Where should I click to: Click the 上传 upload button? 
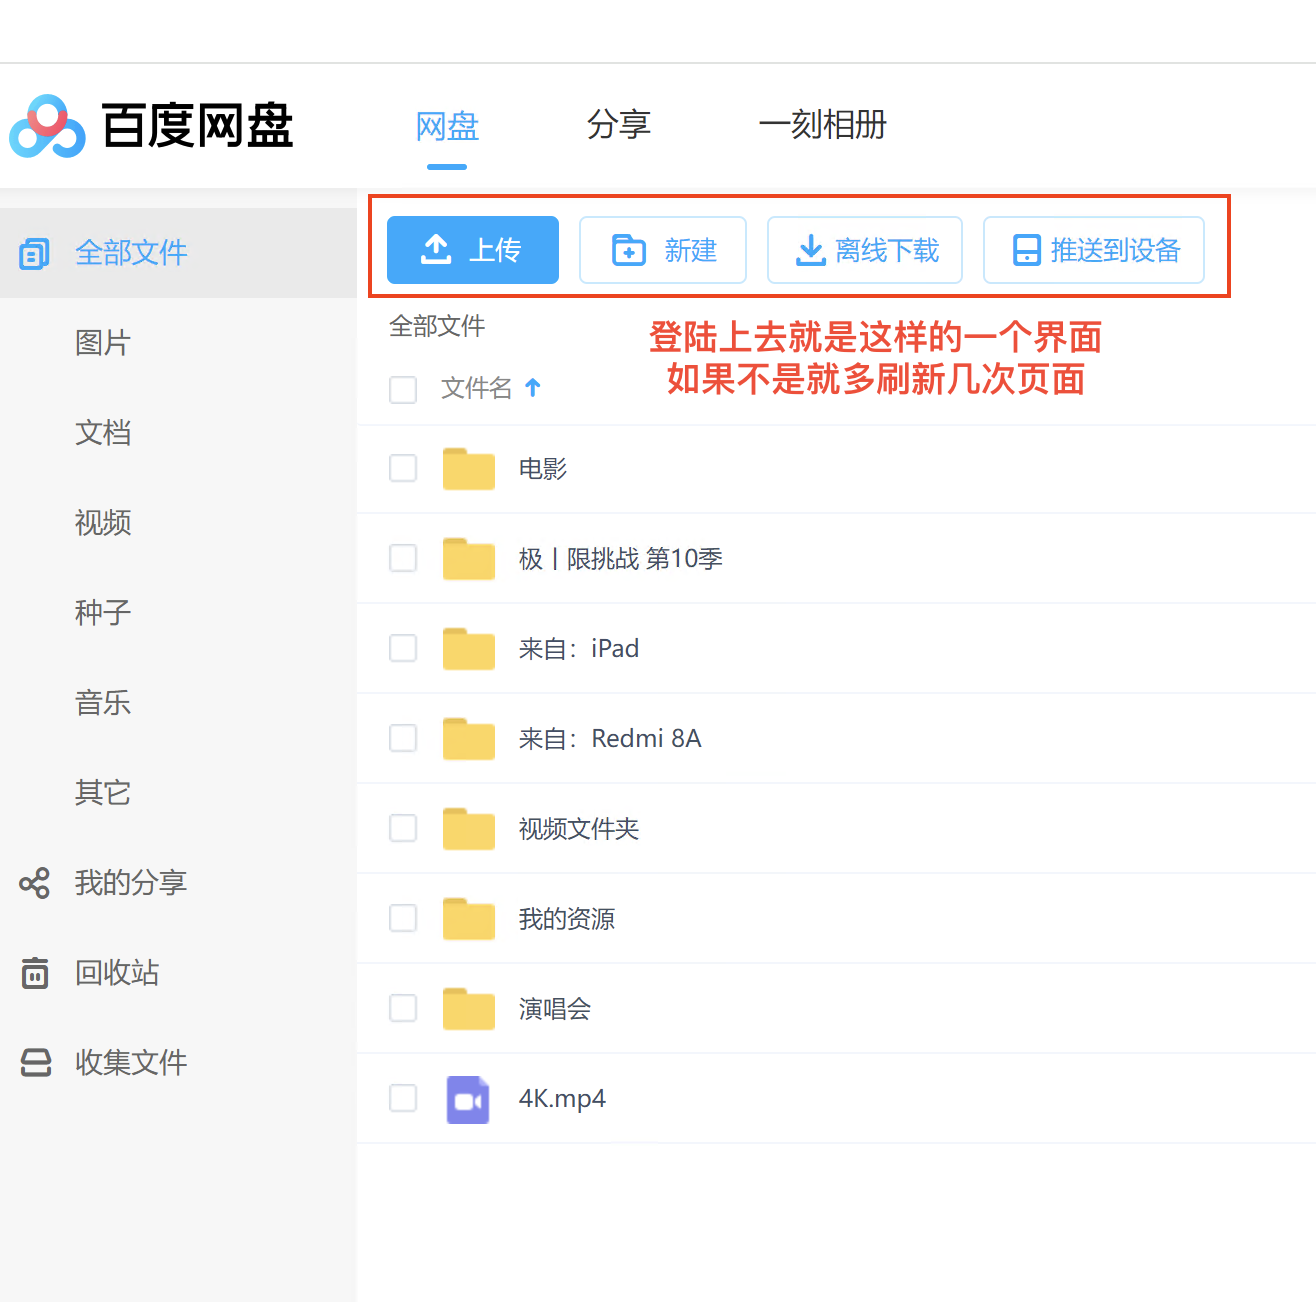point(473,250)
